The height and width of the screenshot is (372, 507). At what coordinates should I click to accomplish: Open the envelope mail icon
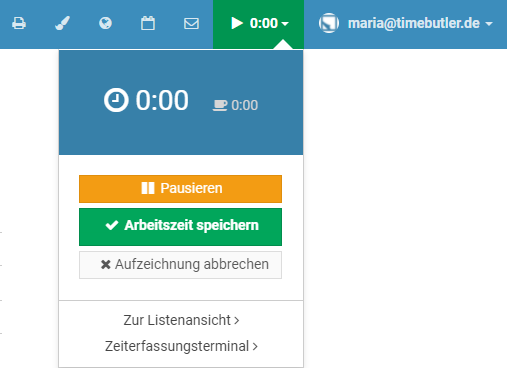pyautogui.click(x=191, y=23)
